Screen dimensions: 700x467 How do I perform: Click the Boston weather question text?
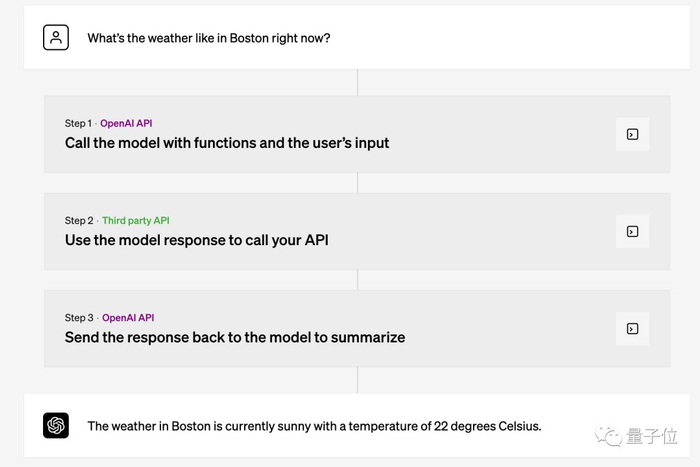[x=209, y=38]
